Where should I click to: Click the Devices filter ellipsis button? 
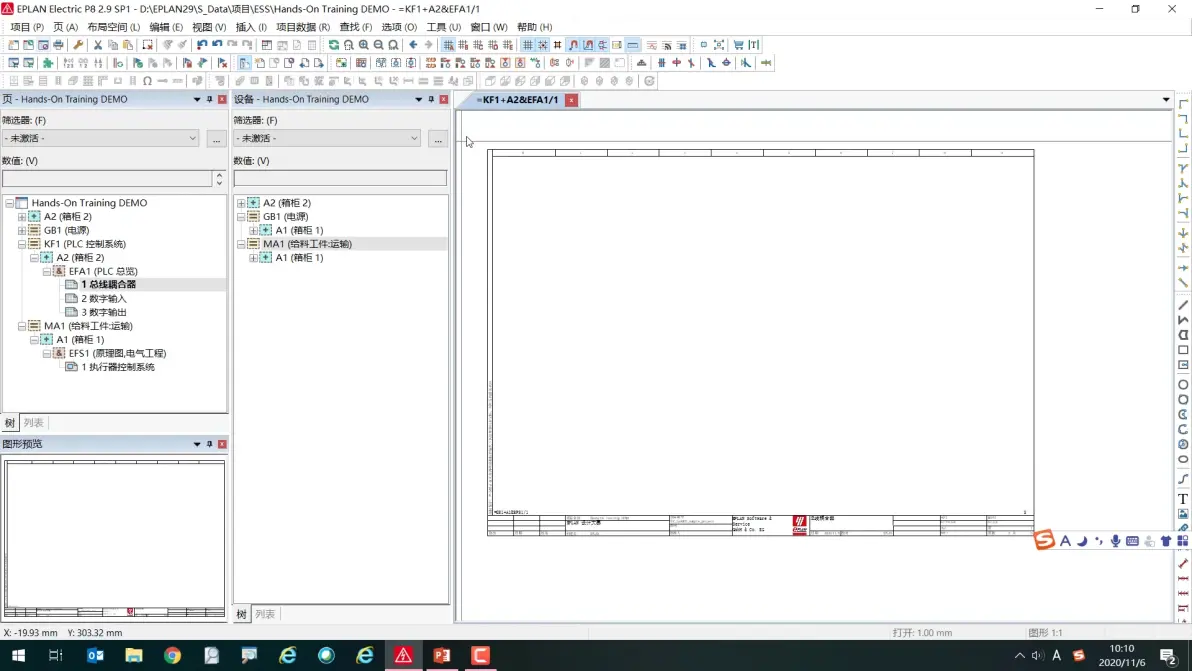point(438,139)
